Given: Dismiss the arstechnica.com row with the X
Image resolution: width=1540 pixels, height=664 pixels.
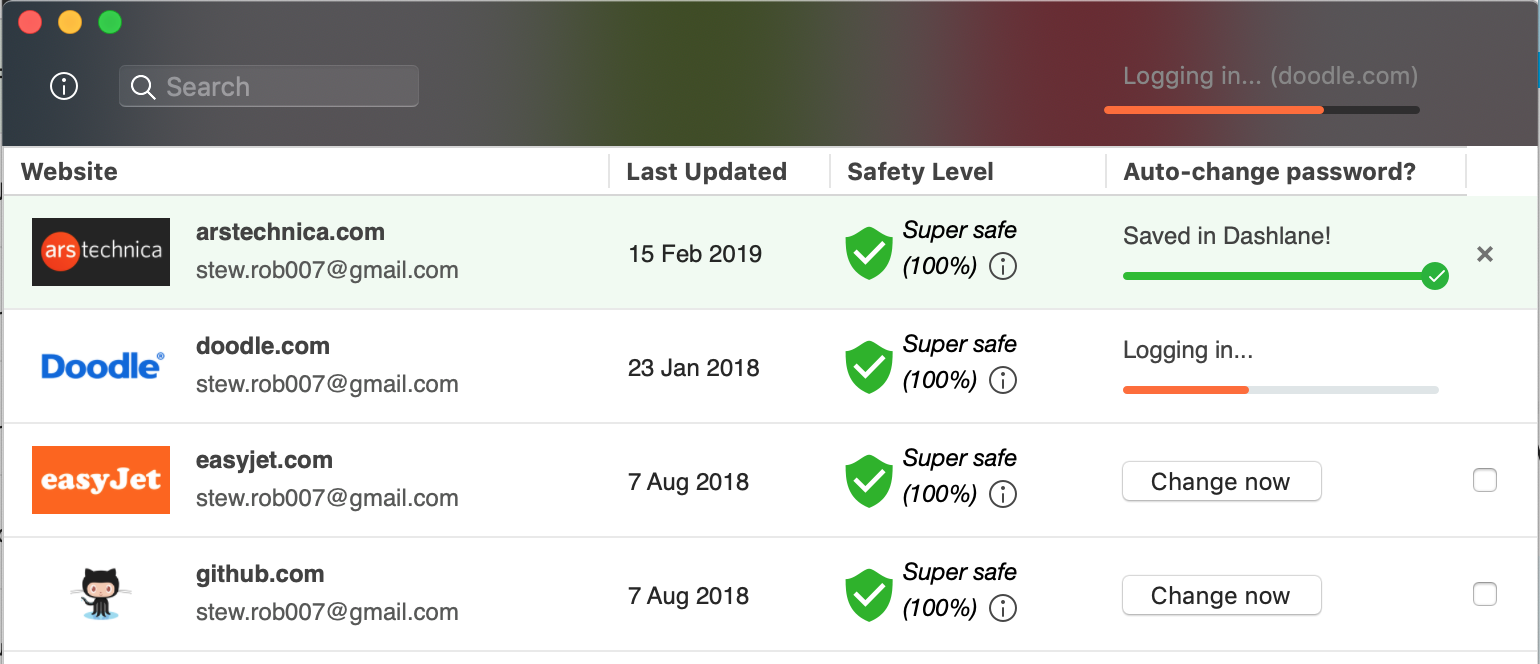Looking at the screenshot, I should [1485, 254].
